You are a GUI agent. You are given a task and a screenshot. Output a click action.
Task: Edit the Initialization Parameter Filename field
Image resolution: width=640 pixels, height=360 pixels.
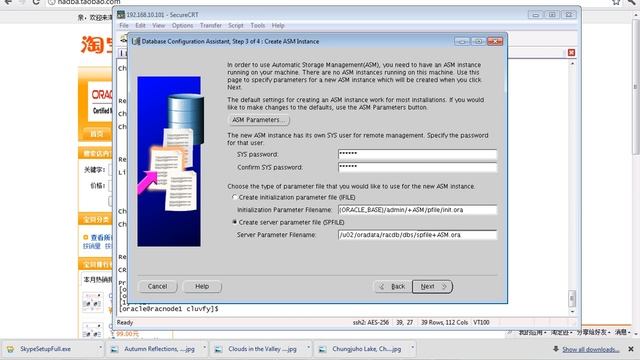(x=417, y=210)
